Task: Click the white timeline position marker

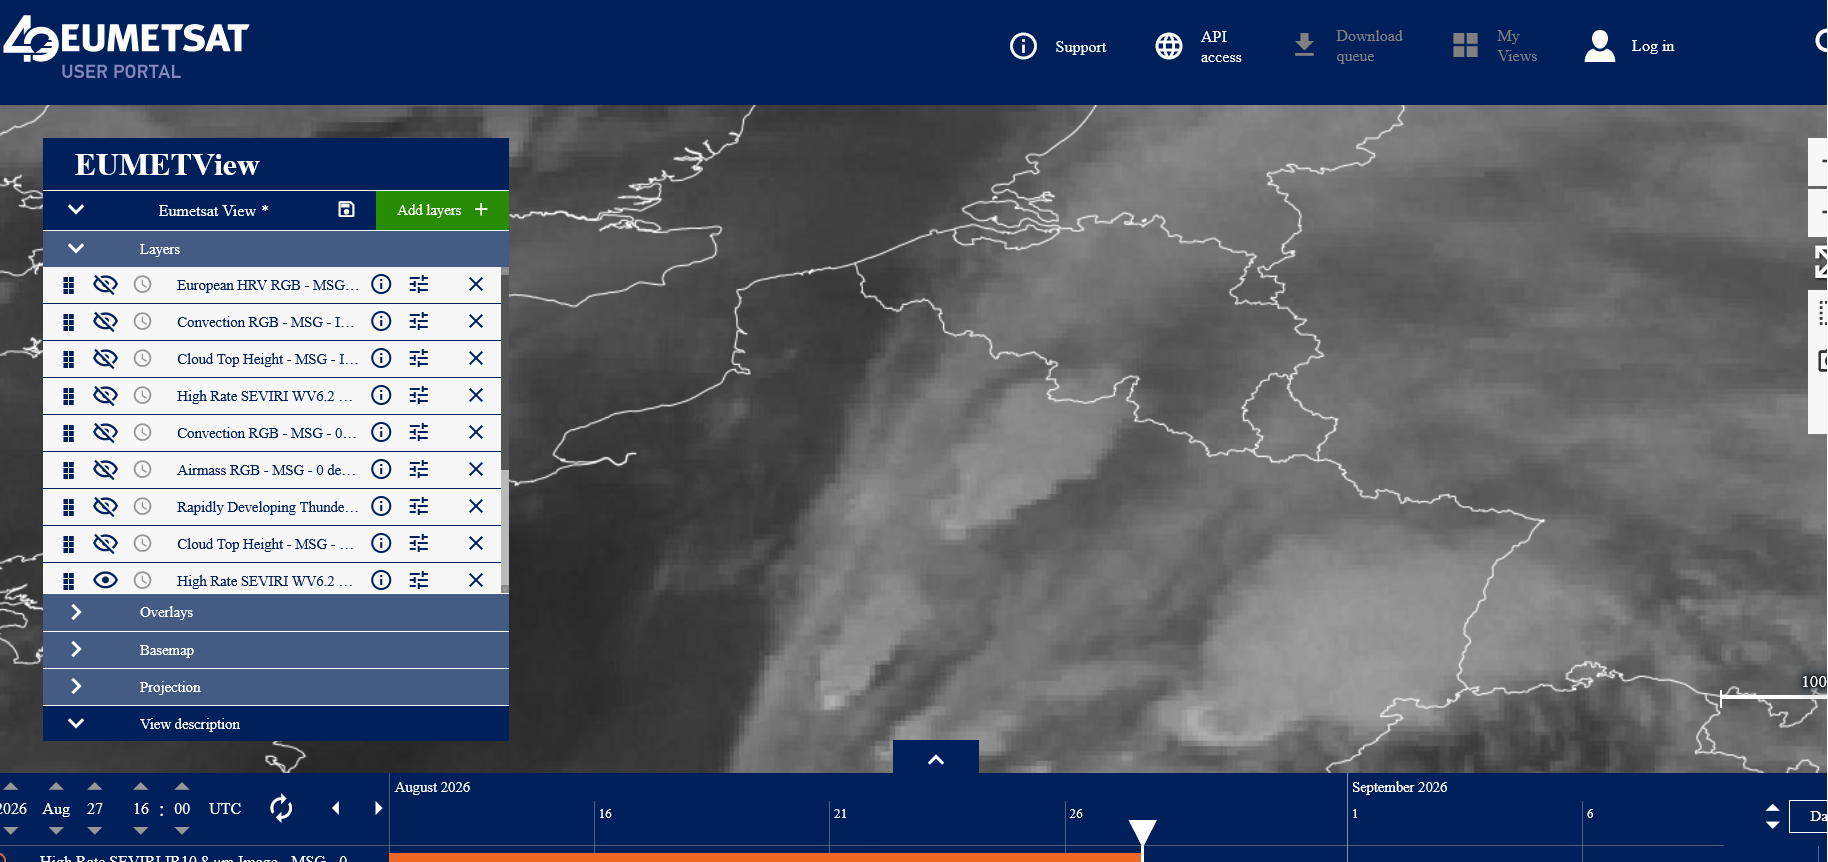Action: pyautogui.click(x=1142, y=834)
